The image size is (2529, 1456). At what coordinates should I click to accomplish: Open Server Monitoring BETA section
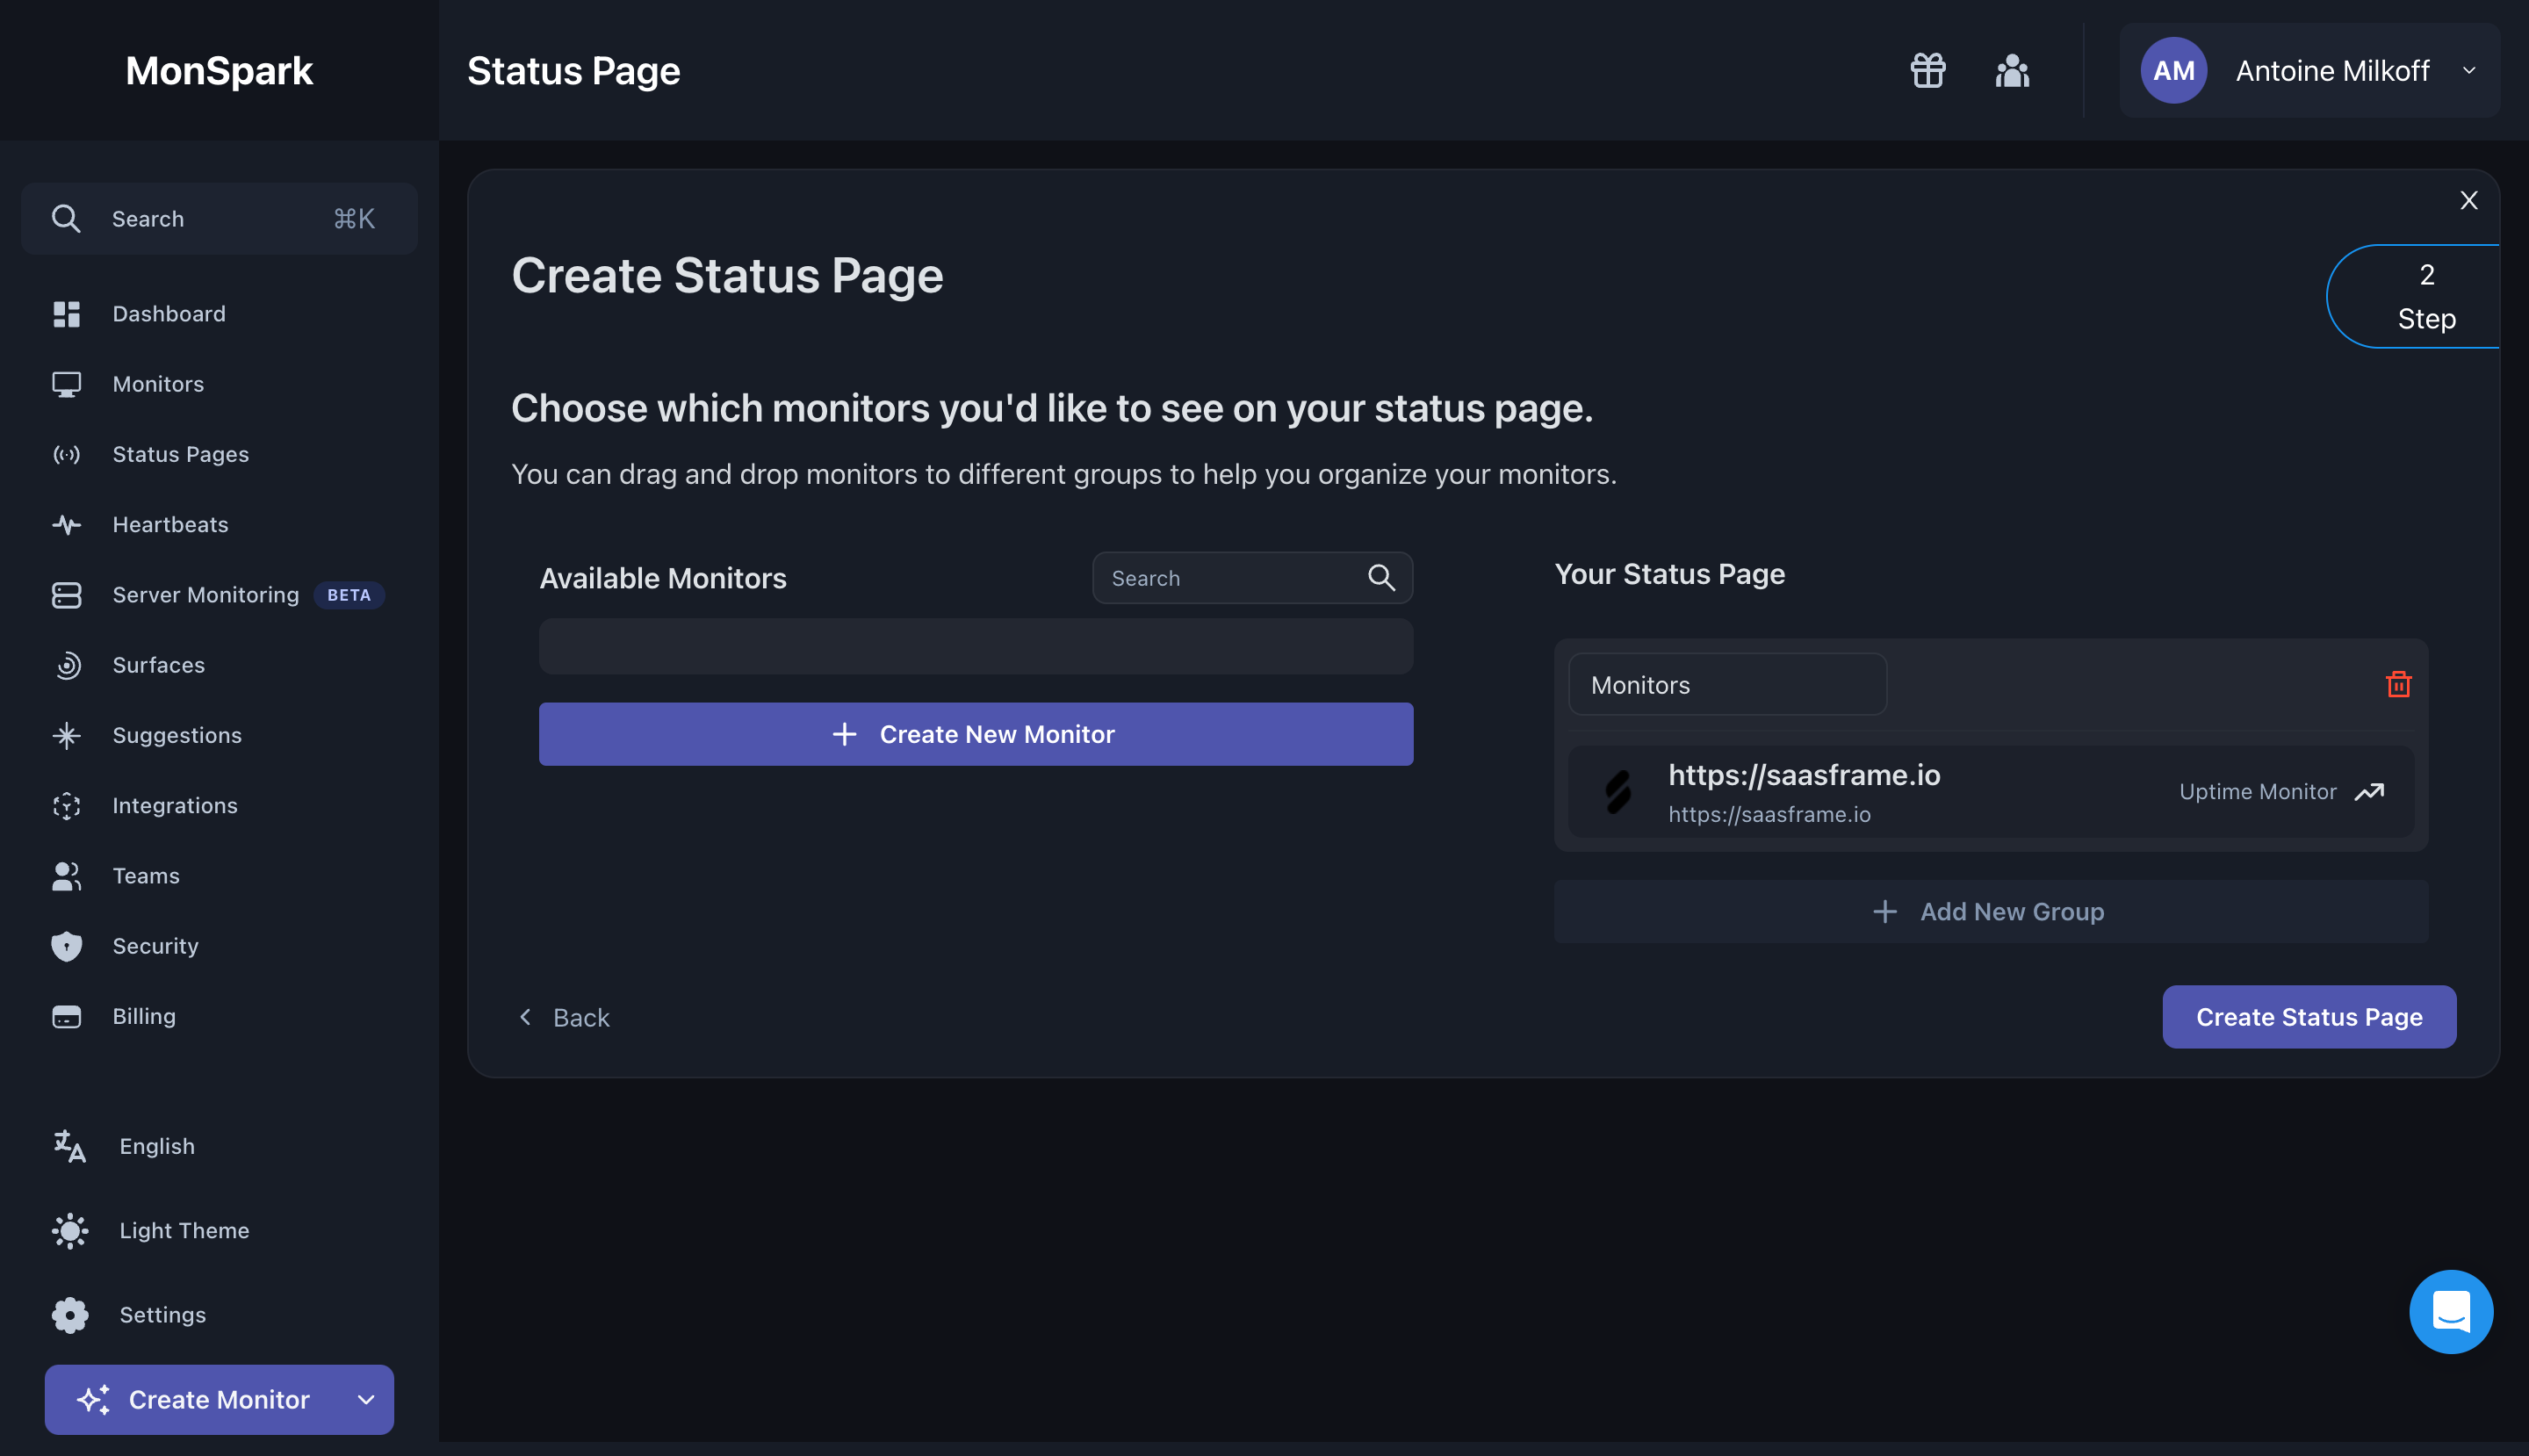tap(218, 595)
